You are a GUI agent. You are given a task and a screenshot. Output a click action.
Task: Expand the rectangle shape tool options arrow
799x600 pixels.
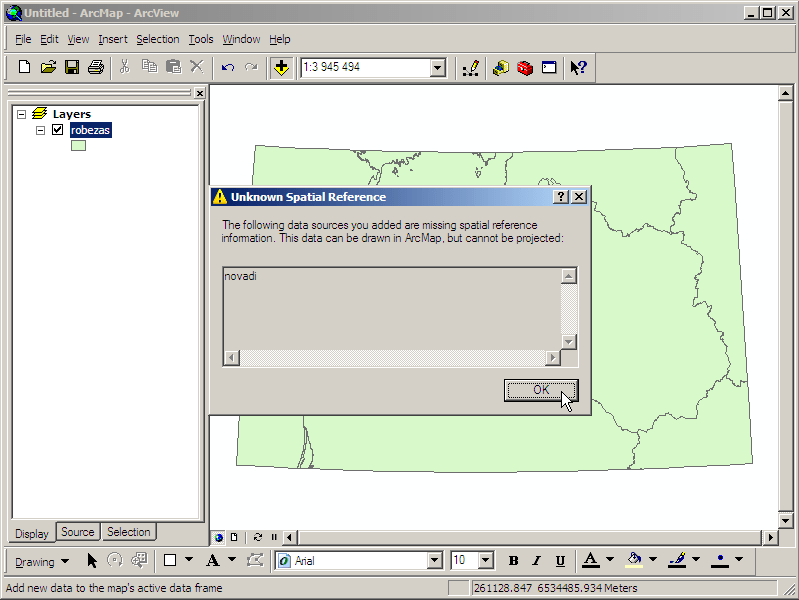189,560
